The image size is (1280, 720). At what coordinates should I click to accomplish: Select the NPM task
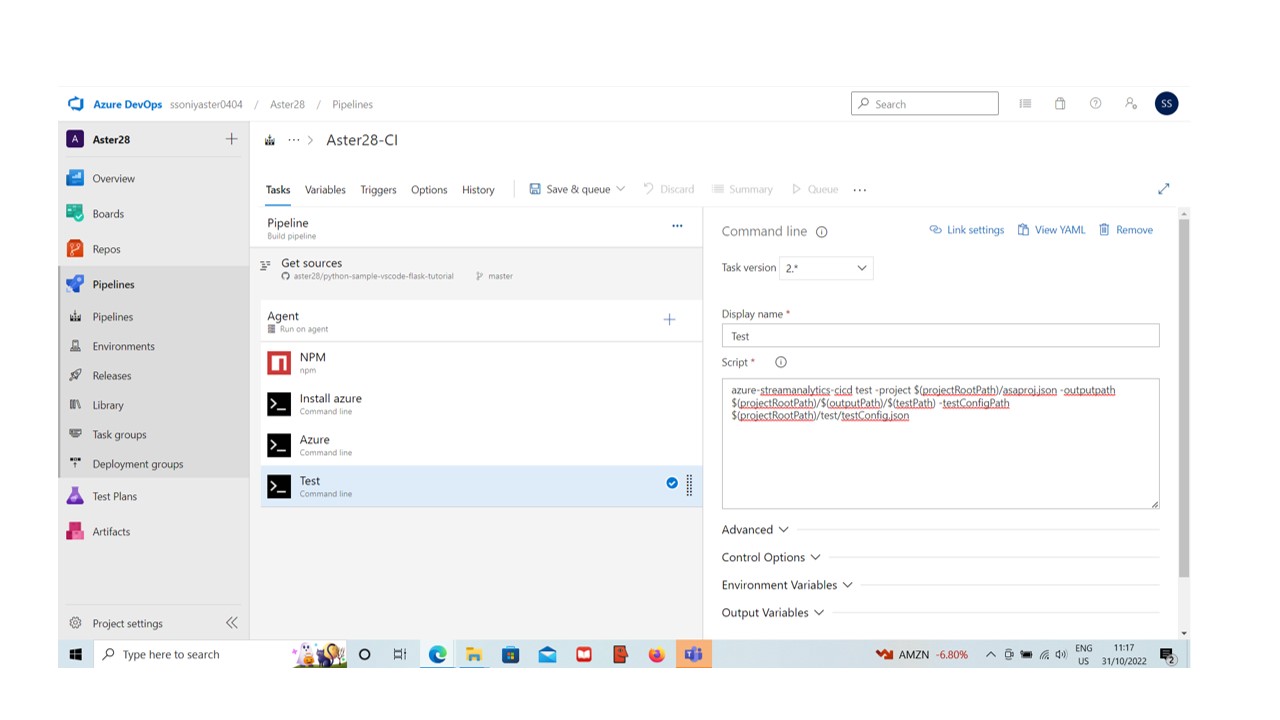(481, 362)
